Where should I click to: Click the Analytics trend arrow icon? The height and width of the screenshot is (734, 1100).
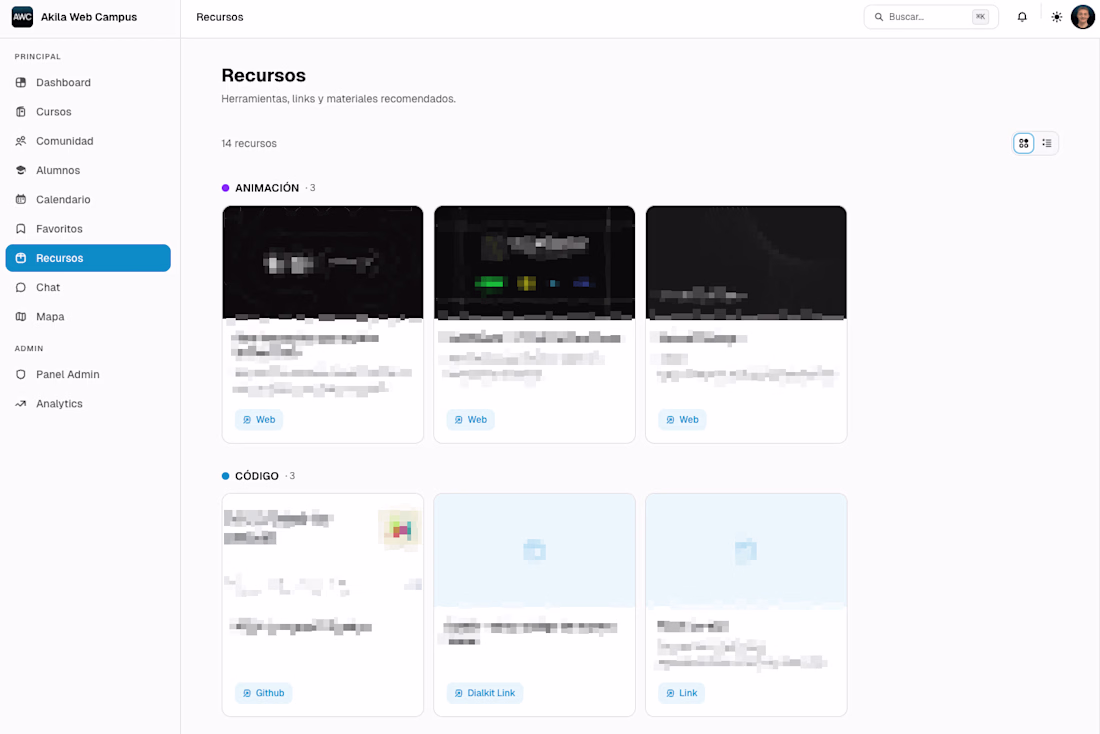click(x=21, y=404)
